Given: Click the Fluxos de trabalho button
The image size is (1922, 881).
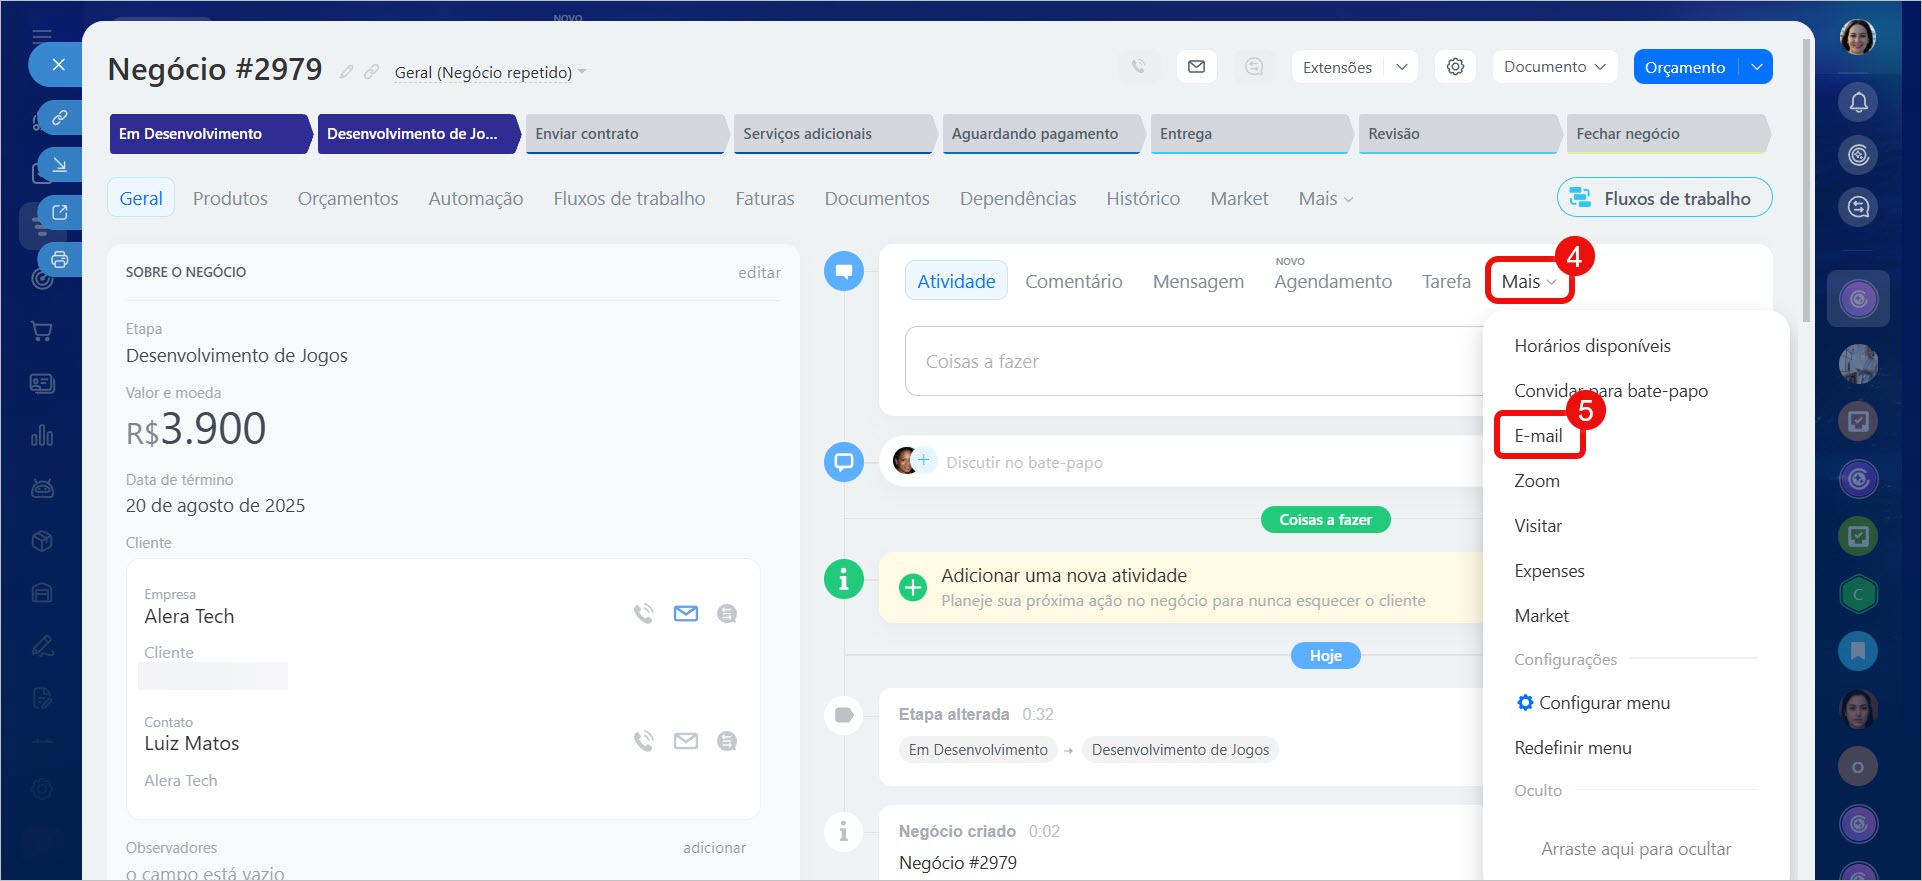Looking at the screenshot, I should coord(1664,198).
